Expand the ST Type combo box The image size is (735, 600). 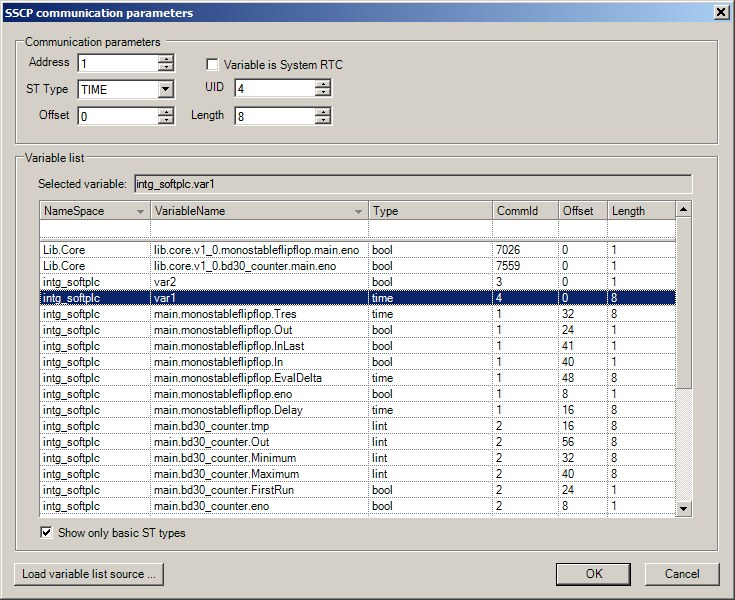click(166, 89)
